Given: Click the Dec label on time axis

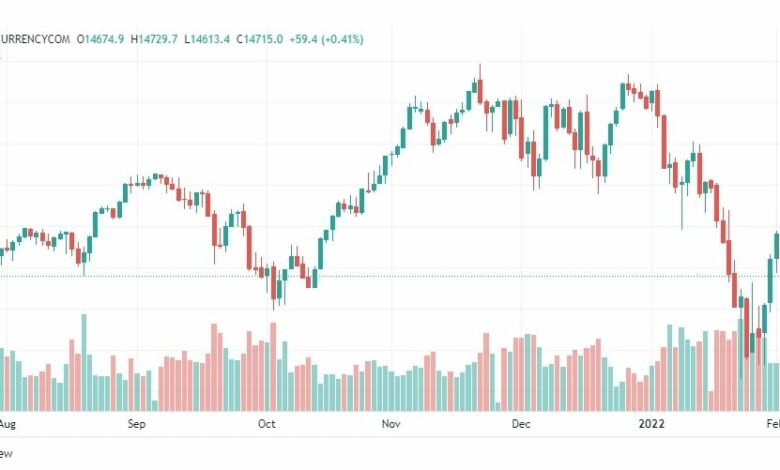Looking at the screenshot, I should [521, 424].
